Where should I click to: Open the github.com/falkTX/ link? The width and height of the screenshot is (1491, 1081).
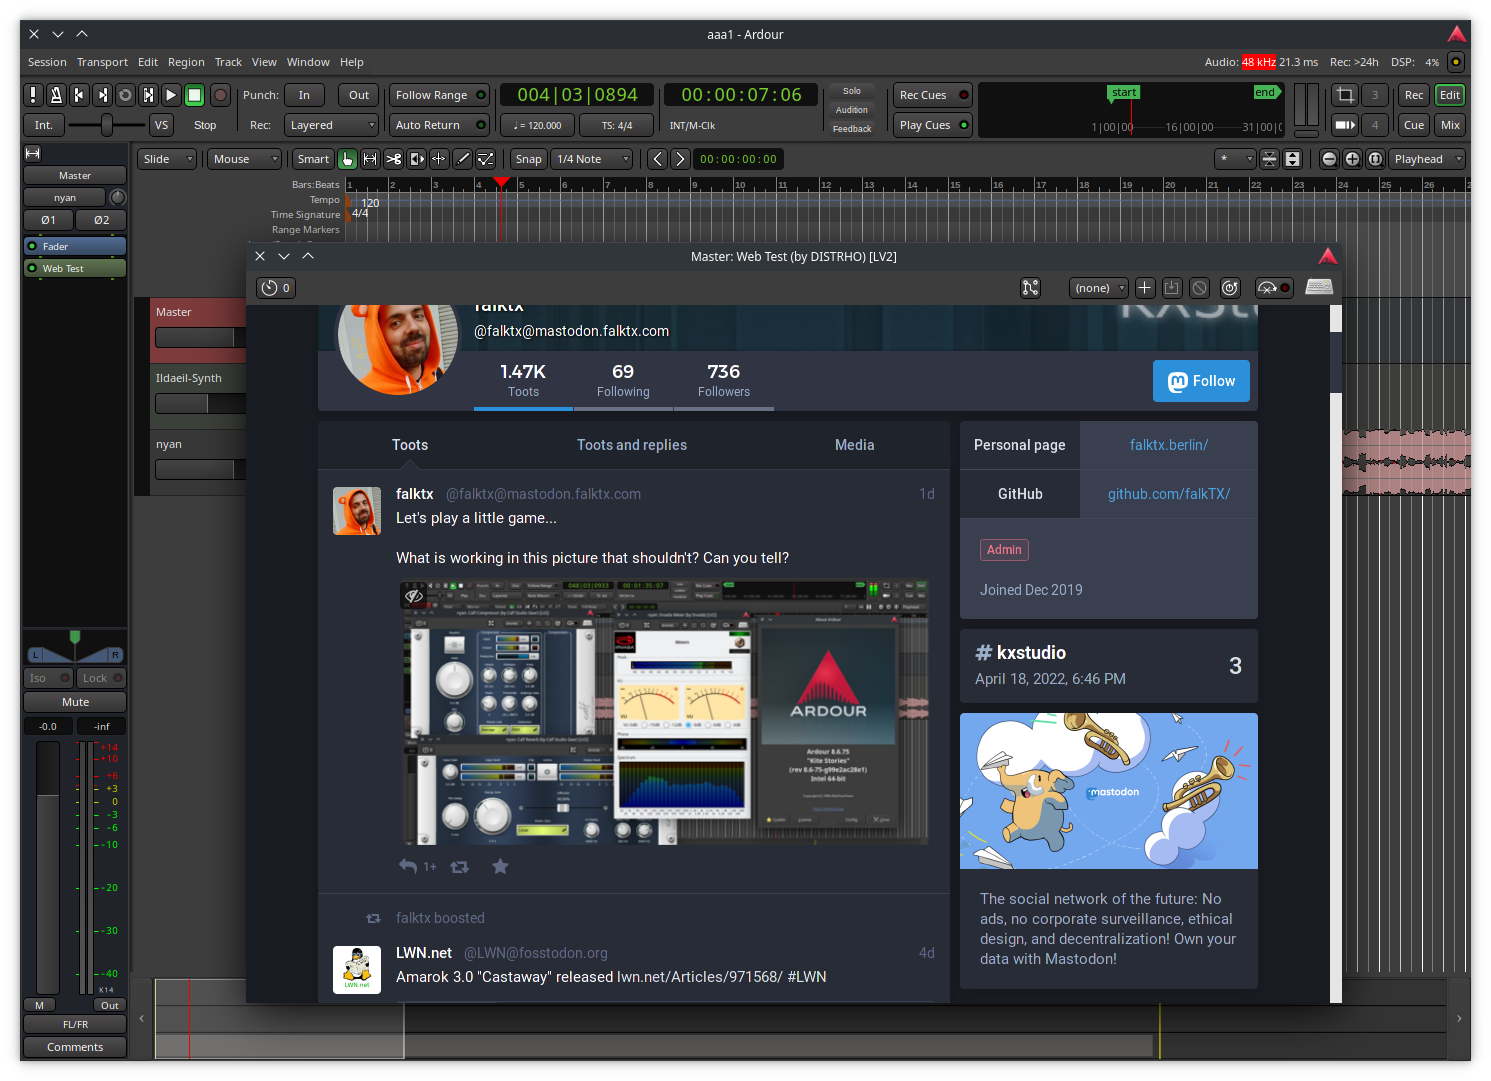1169,494
